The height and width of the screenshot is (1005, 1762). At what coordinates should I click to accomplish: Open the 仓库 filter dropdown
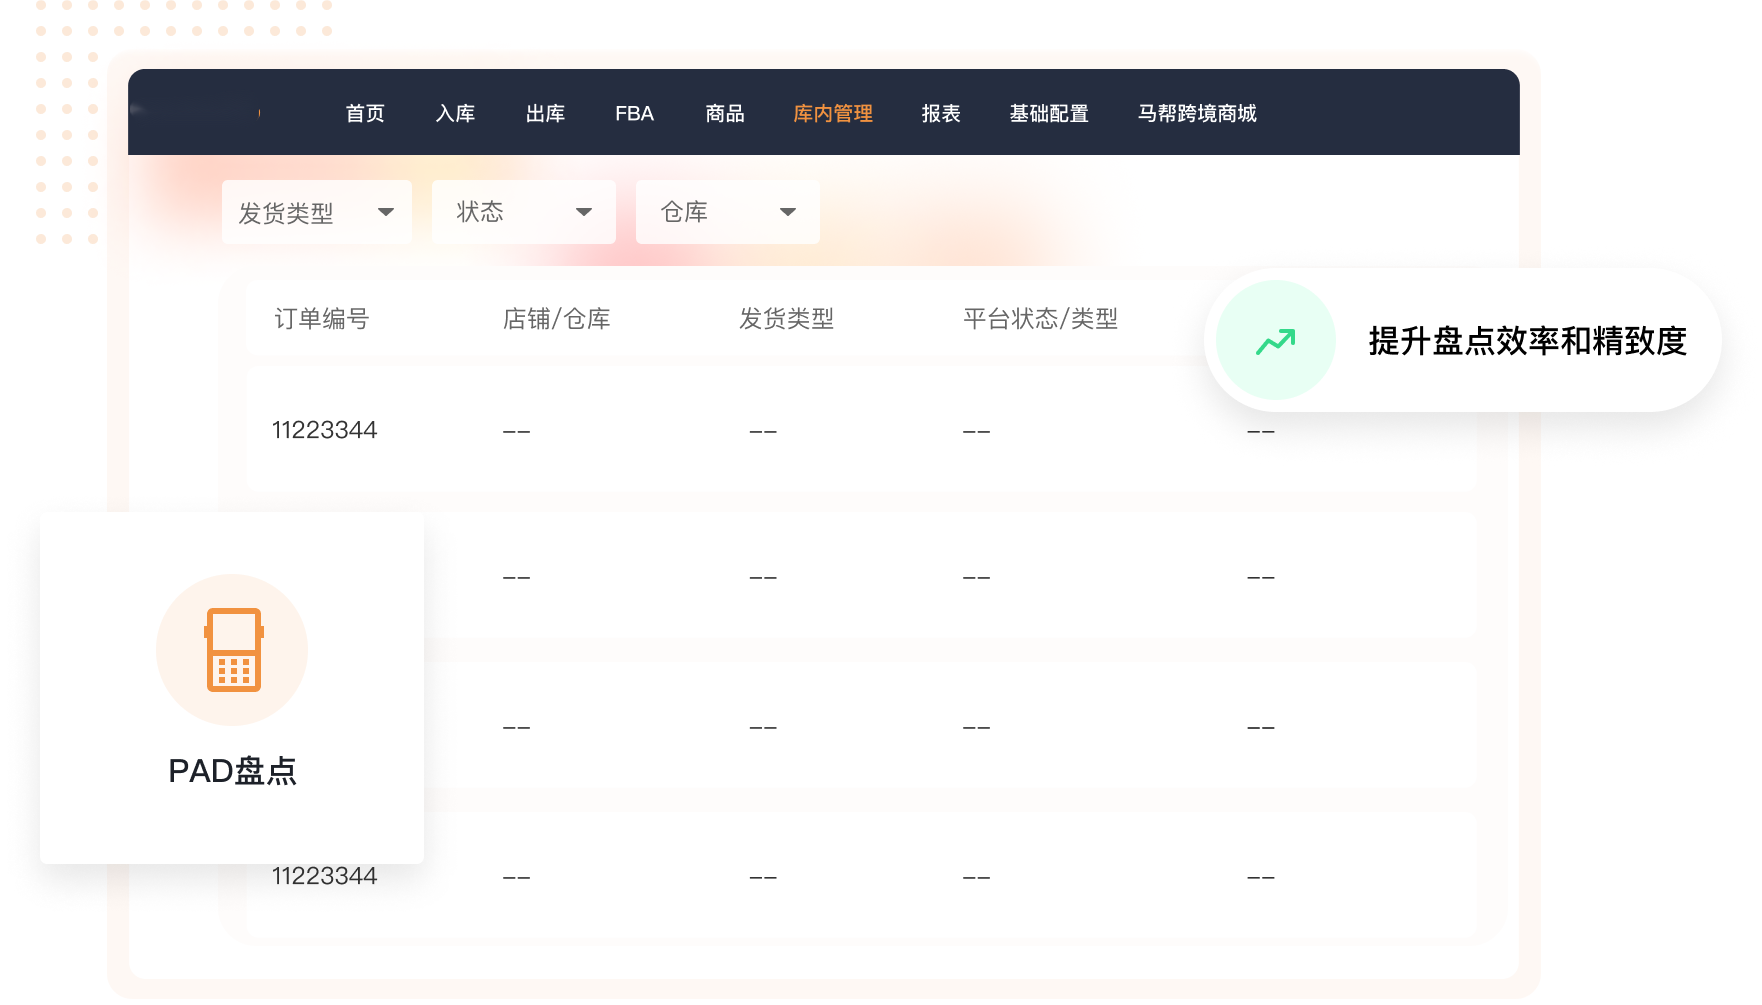[x=727, y=212]
